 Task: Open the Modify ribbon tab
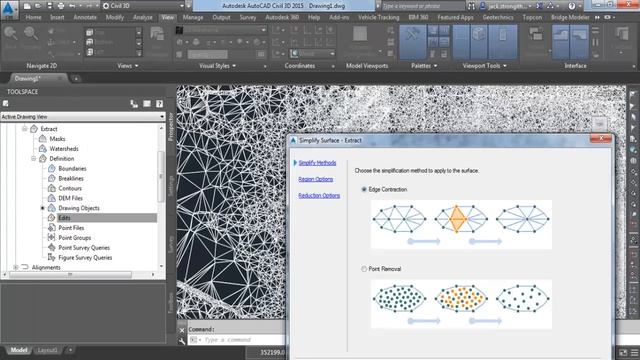click(115, 18)
